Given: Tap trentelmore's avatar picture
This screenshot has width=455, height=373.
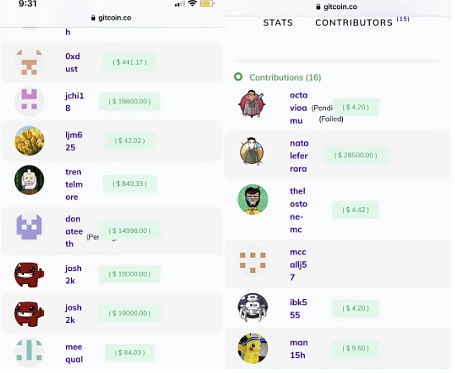Looking at the screenshot, I should [x=29, y=180].
